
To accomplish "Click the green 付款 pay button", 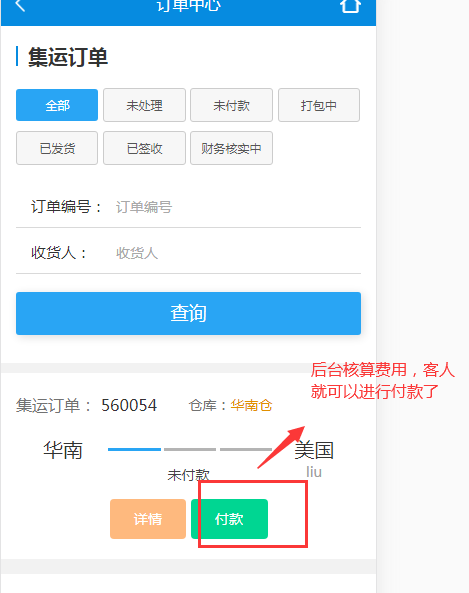I will 230,519.
